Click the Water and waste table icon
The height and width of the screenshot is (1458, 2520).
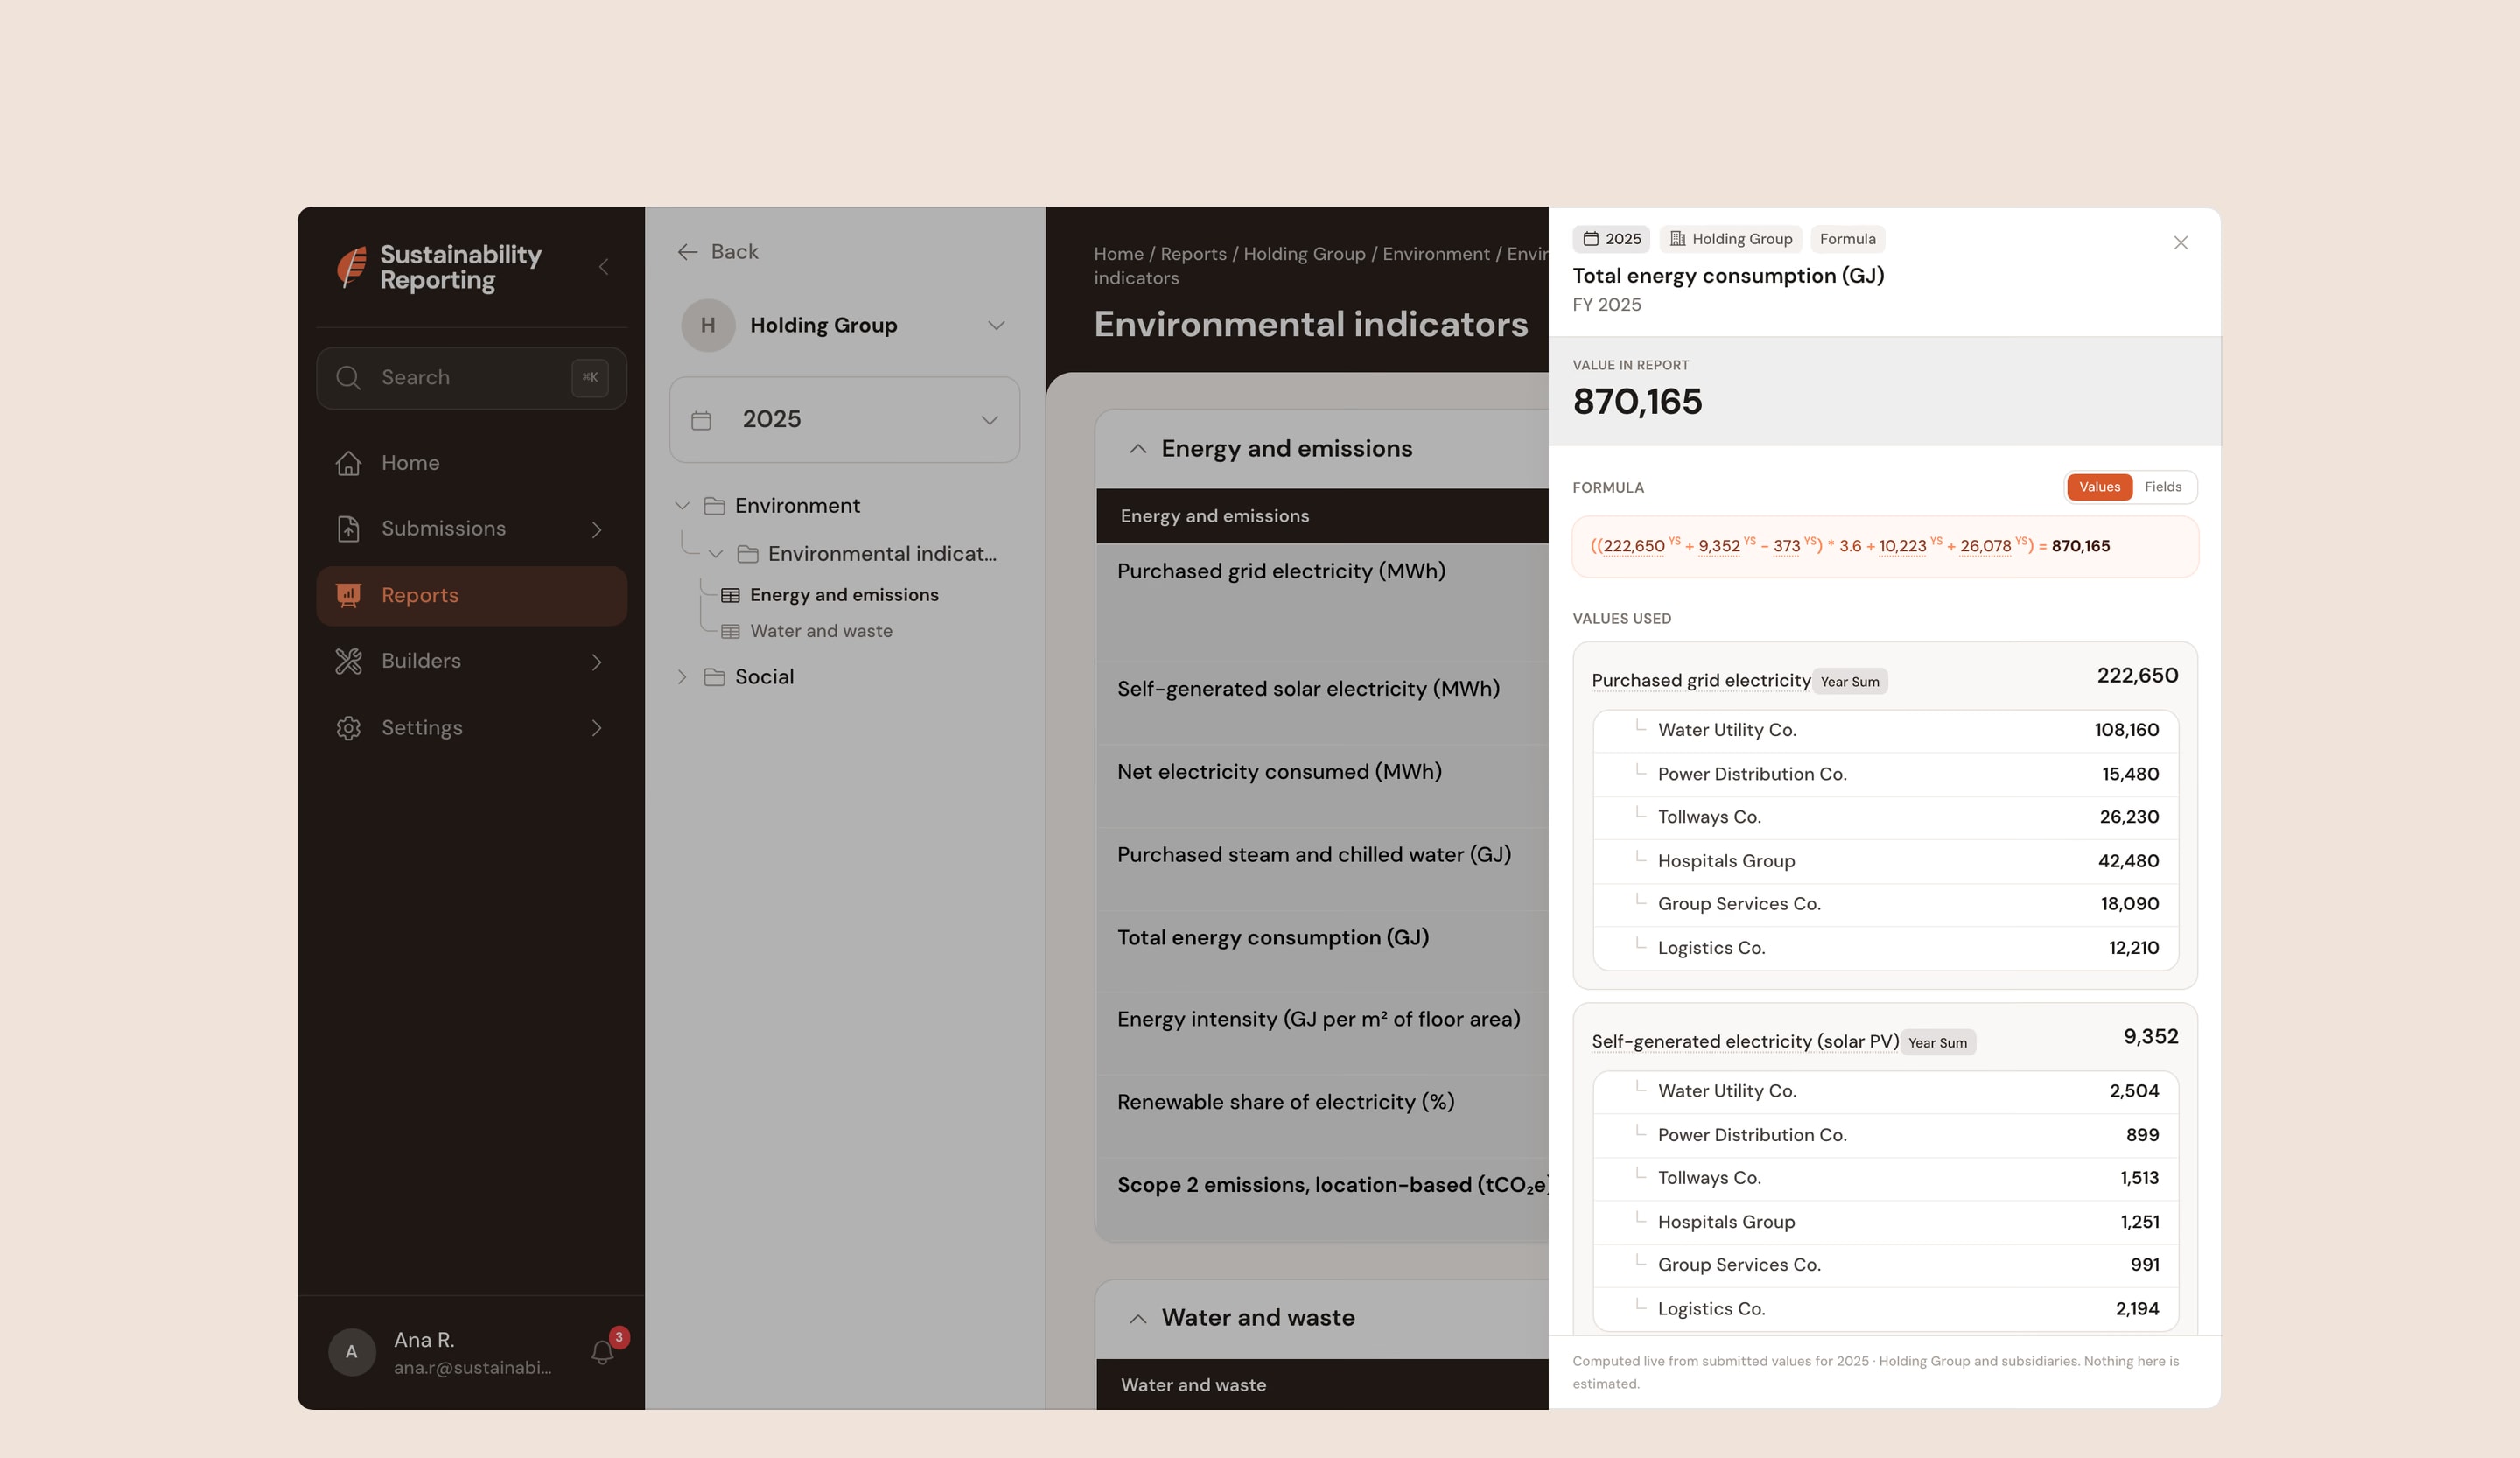[730, 632]
